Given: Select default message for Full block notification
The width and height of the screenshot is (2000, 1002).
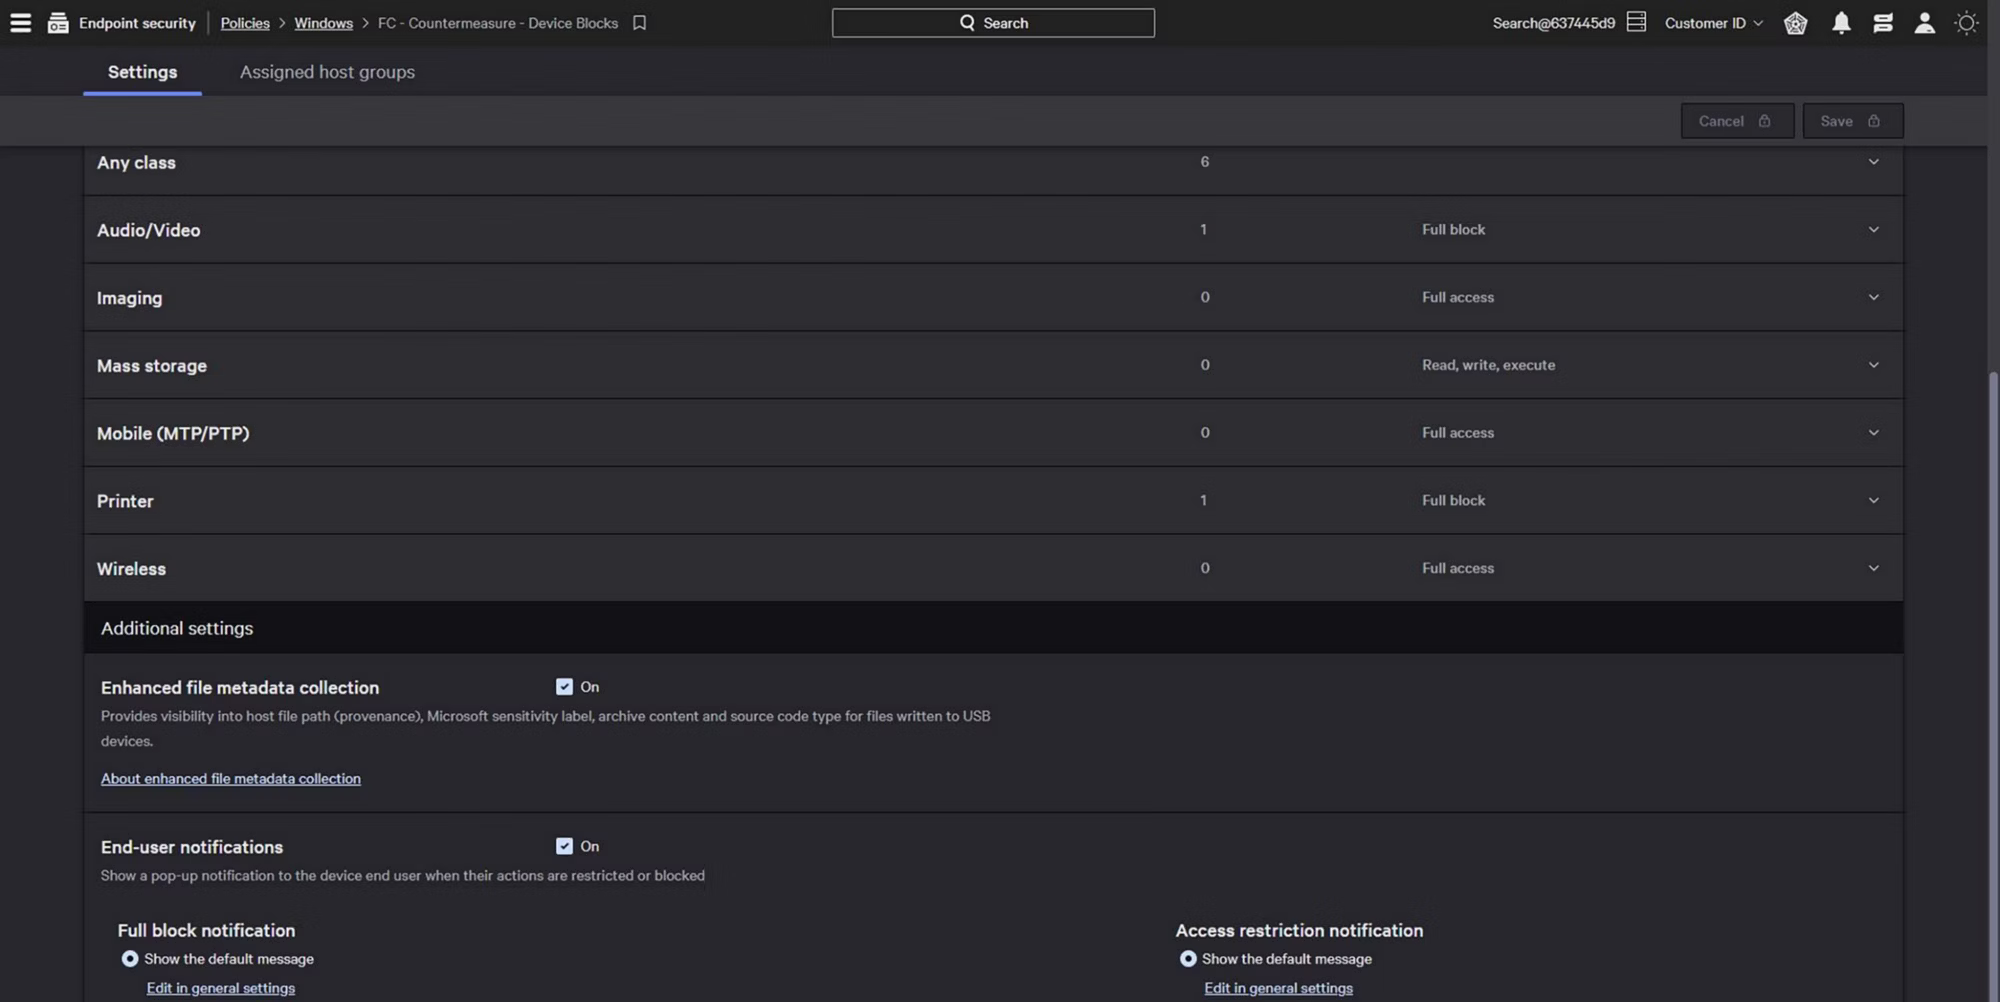Looking at the screenshot, I should pos(130,959).
